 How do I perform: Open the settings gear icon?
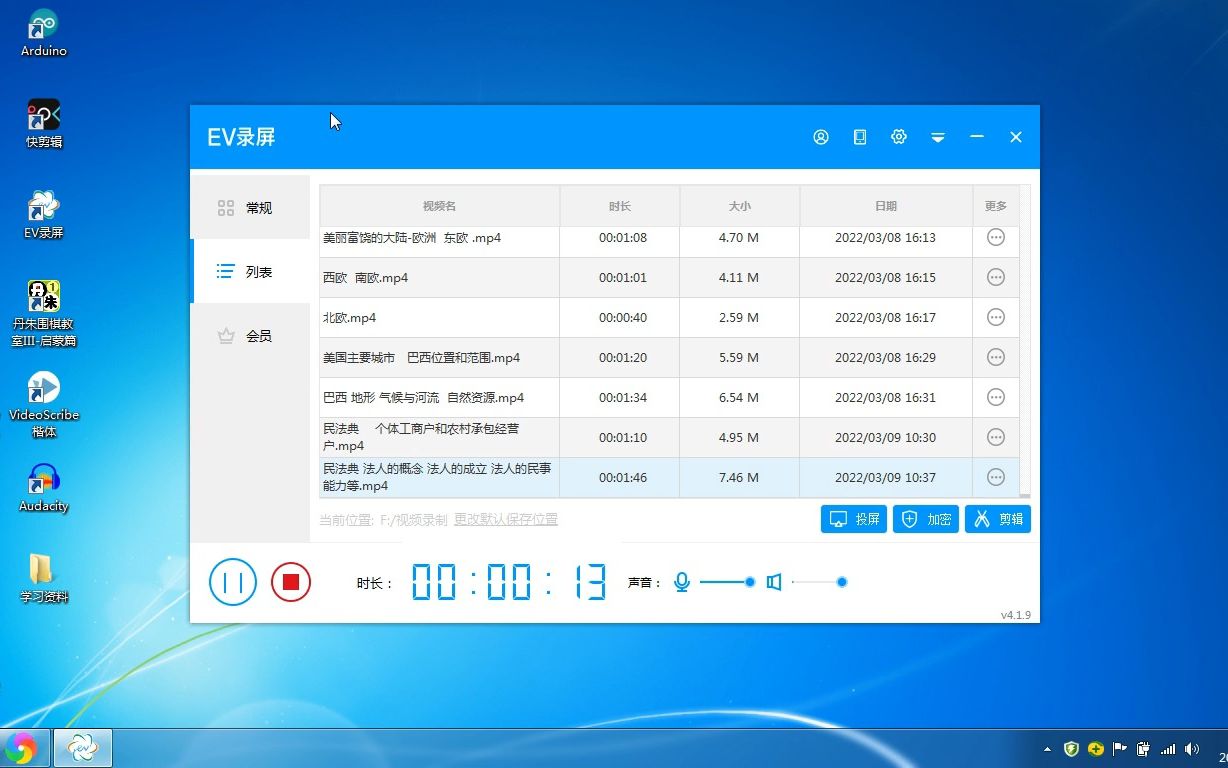tap(898, 137)
